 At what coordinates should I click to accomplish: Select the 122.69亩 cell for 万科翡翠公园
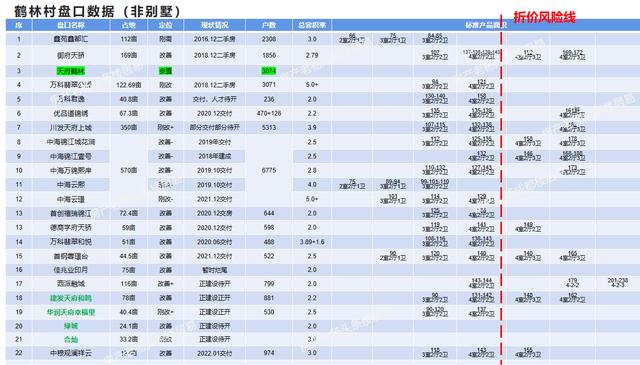(x=129, y=85)
